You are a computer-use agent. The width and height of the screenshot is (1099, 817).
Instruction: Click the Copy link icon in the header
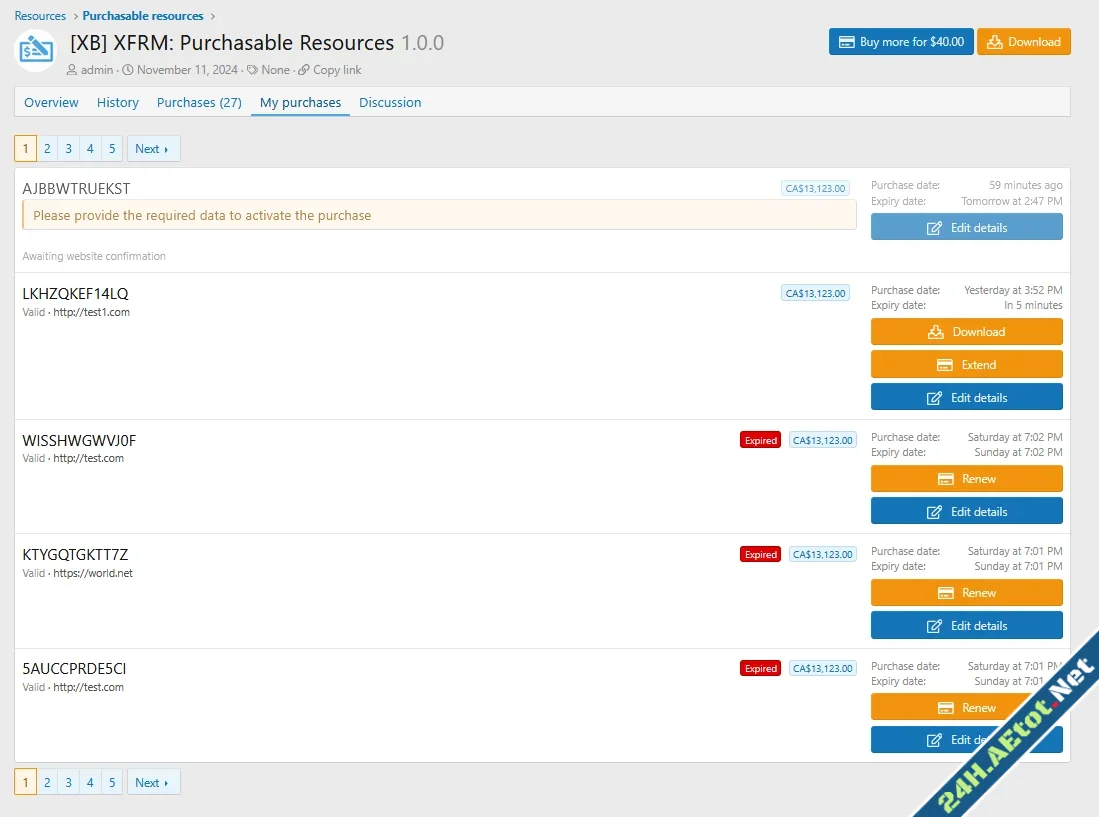304,70
